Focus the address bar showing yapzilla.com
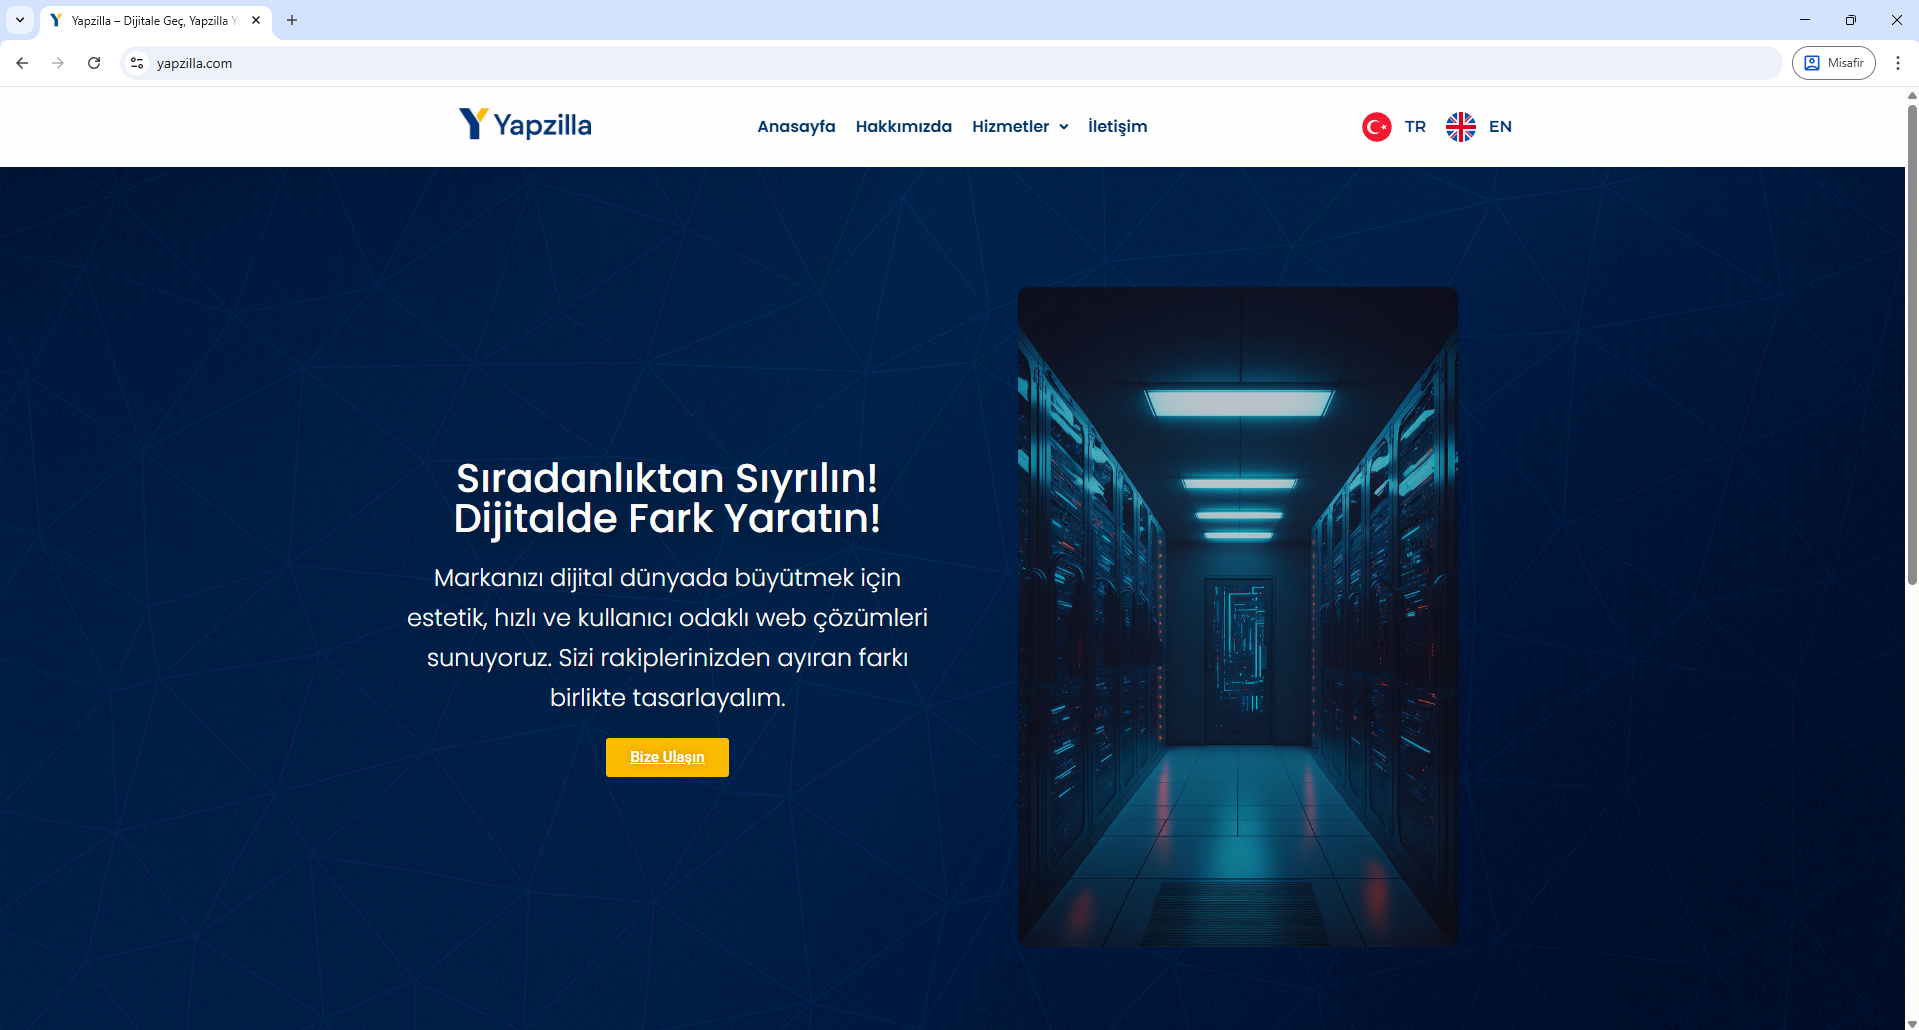1919x1030 pixels. coord(950,63)
